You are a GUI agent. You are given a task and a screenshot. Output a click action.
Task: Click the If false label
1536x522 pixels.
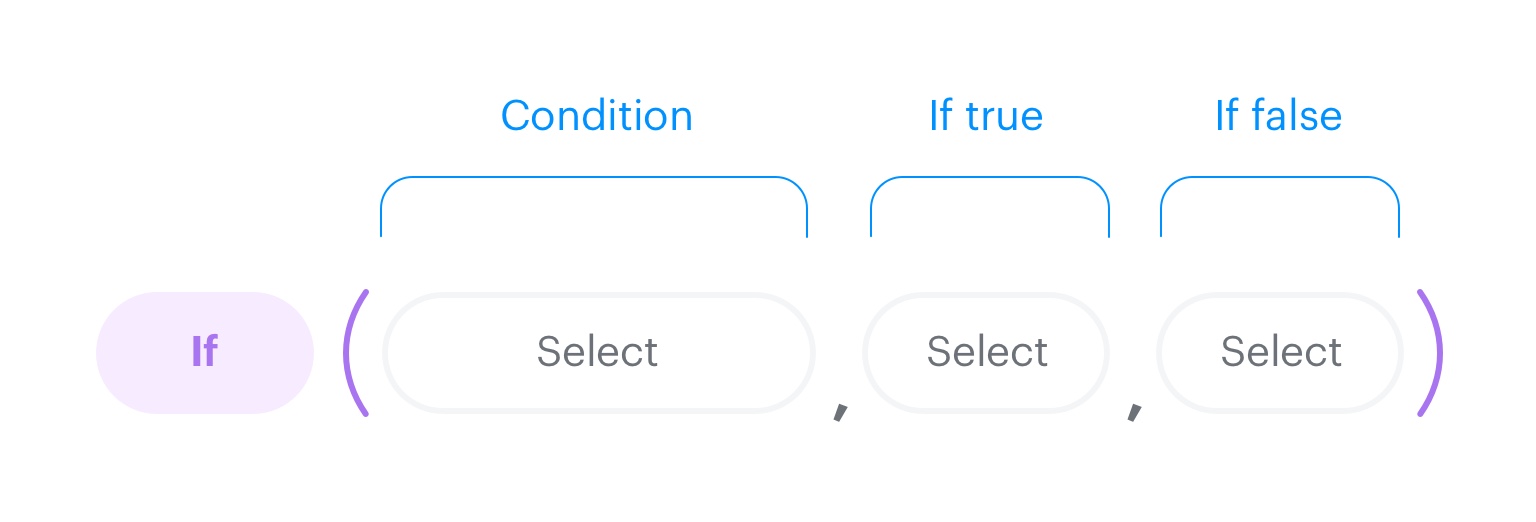point(1278,116)
